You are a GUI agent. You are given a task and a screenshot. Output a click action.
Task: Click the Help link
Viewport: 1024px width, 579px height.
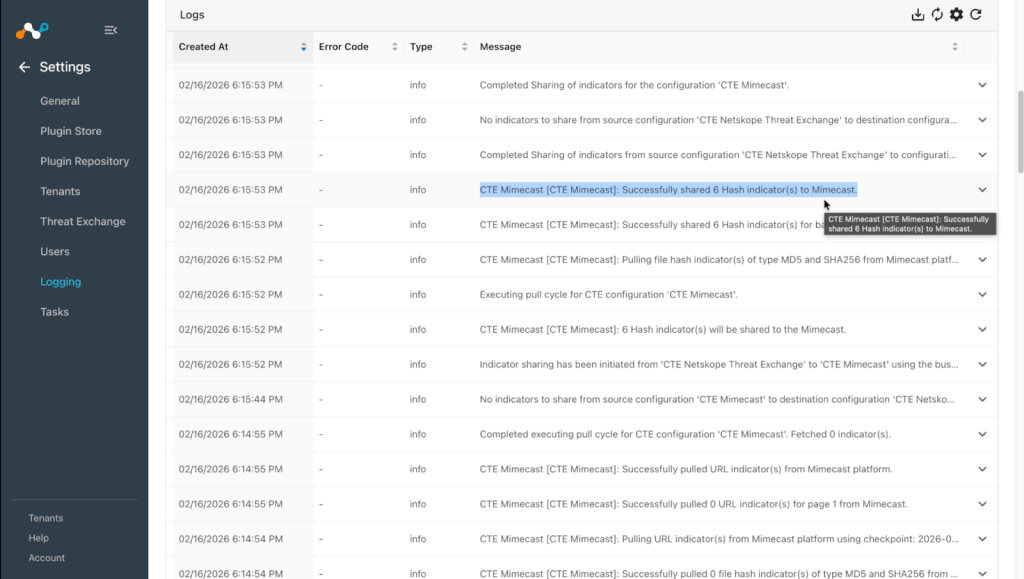coord(39,538)
